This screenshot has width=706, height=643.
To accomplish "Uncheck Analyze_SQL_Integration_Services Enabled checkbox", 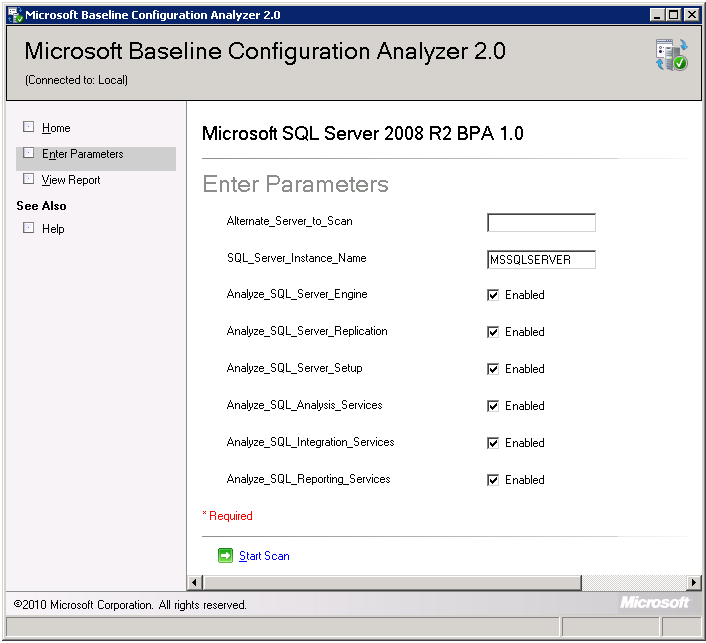I will coord(493,443).
